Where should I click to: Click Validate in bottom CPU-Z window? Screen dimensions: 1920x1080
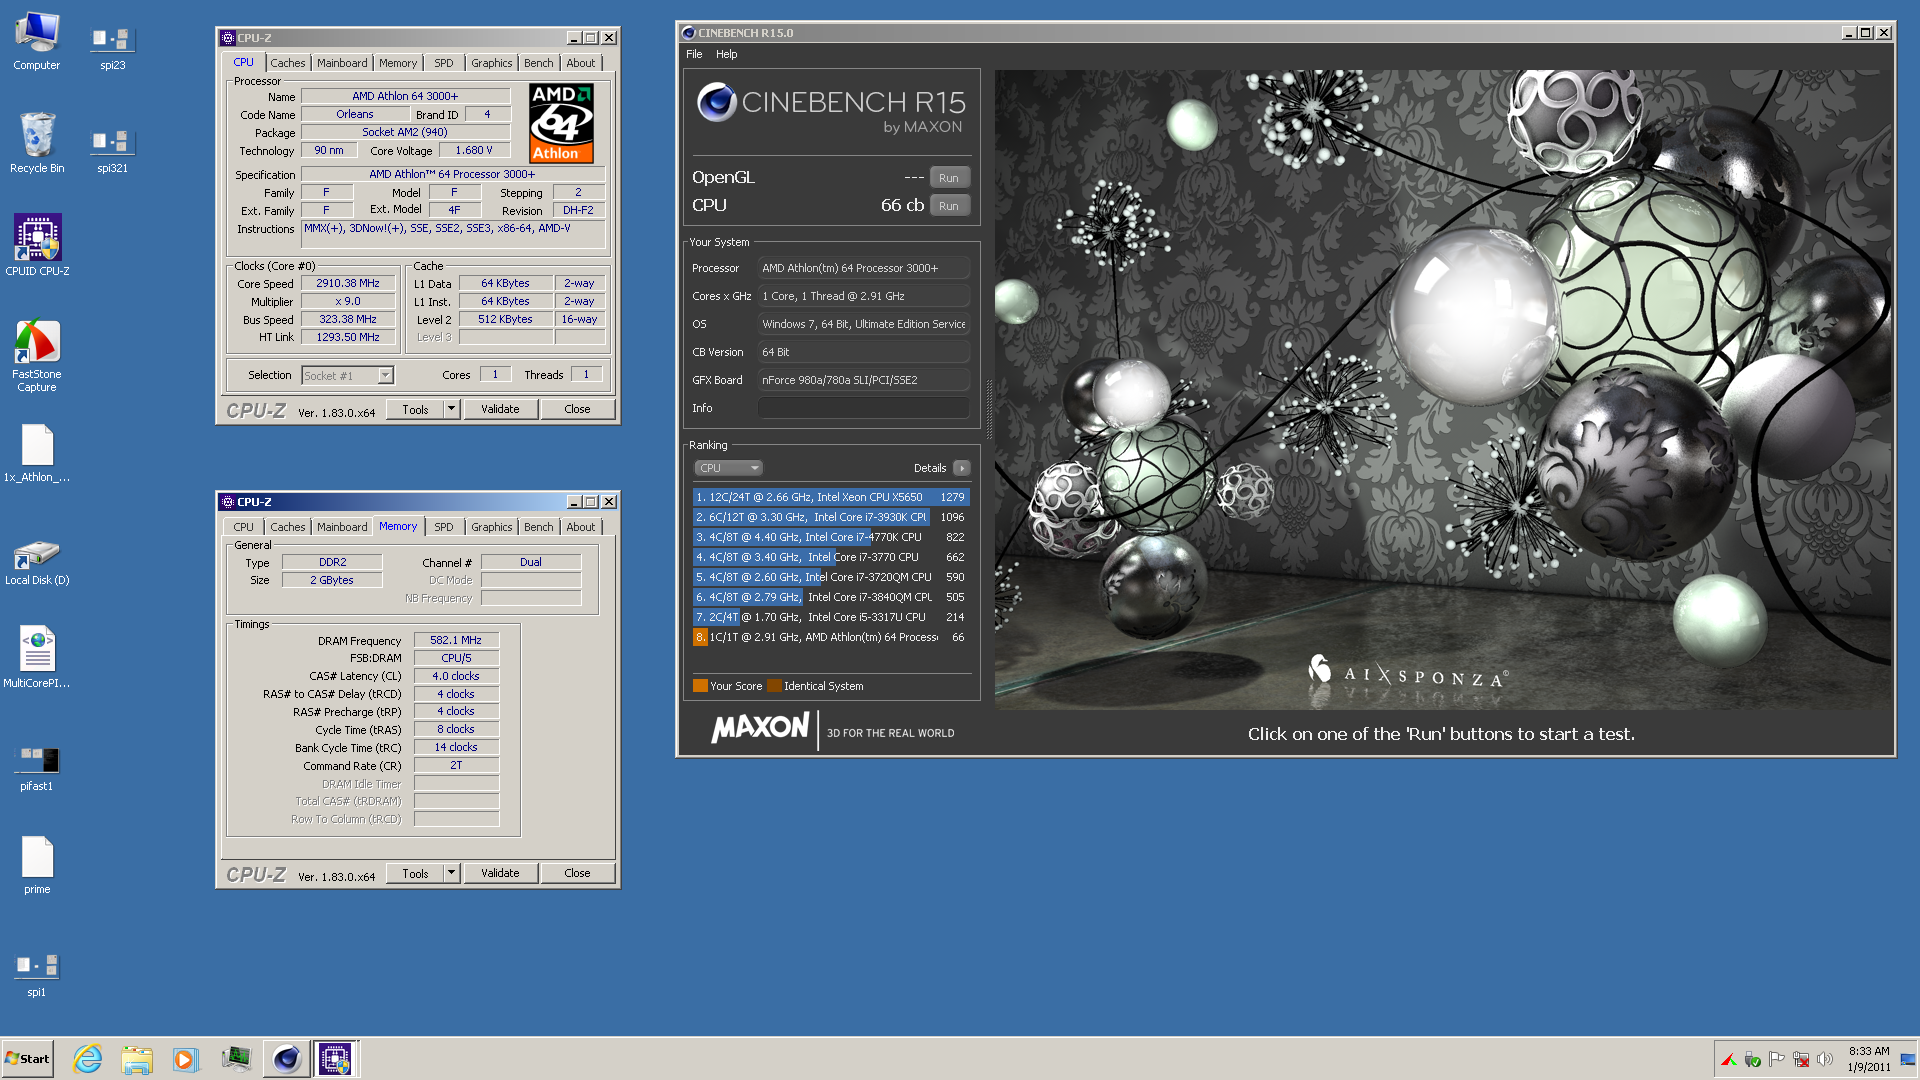click(500, 873)
